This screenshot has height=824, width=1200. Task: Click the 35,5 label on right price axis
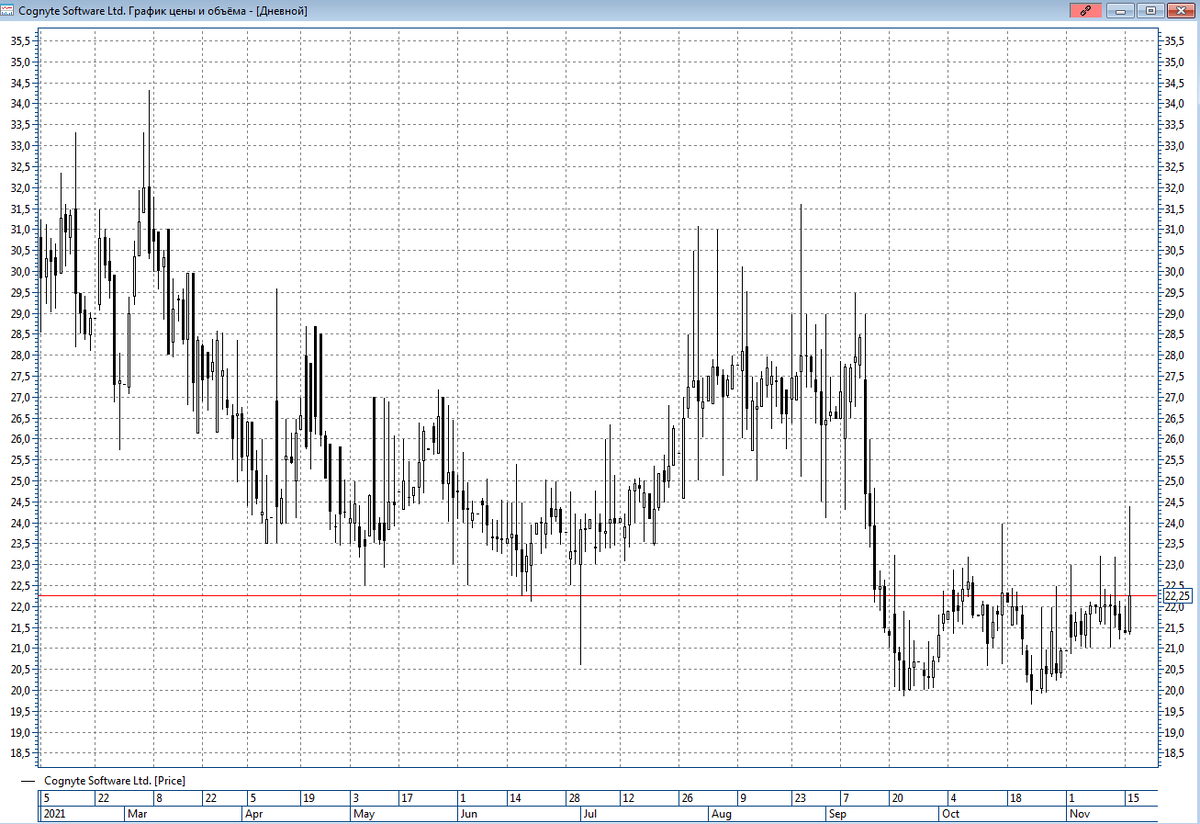pyautogui.click(x=1177, y=41)
